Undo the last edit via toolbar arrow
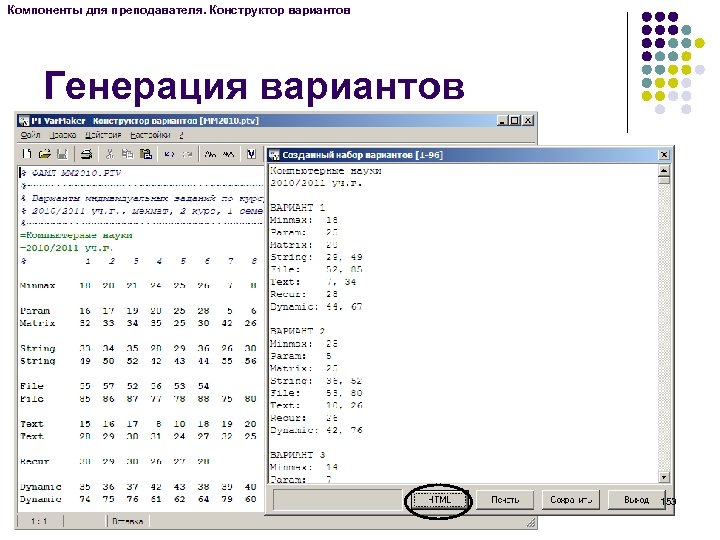The image size is (720, 540). [169, 154]
